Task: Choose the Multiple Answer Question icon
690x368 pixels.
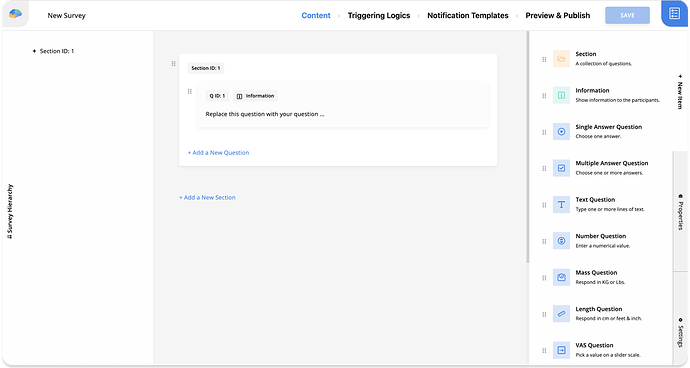Action: coord(562,168)
